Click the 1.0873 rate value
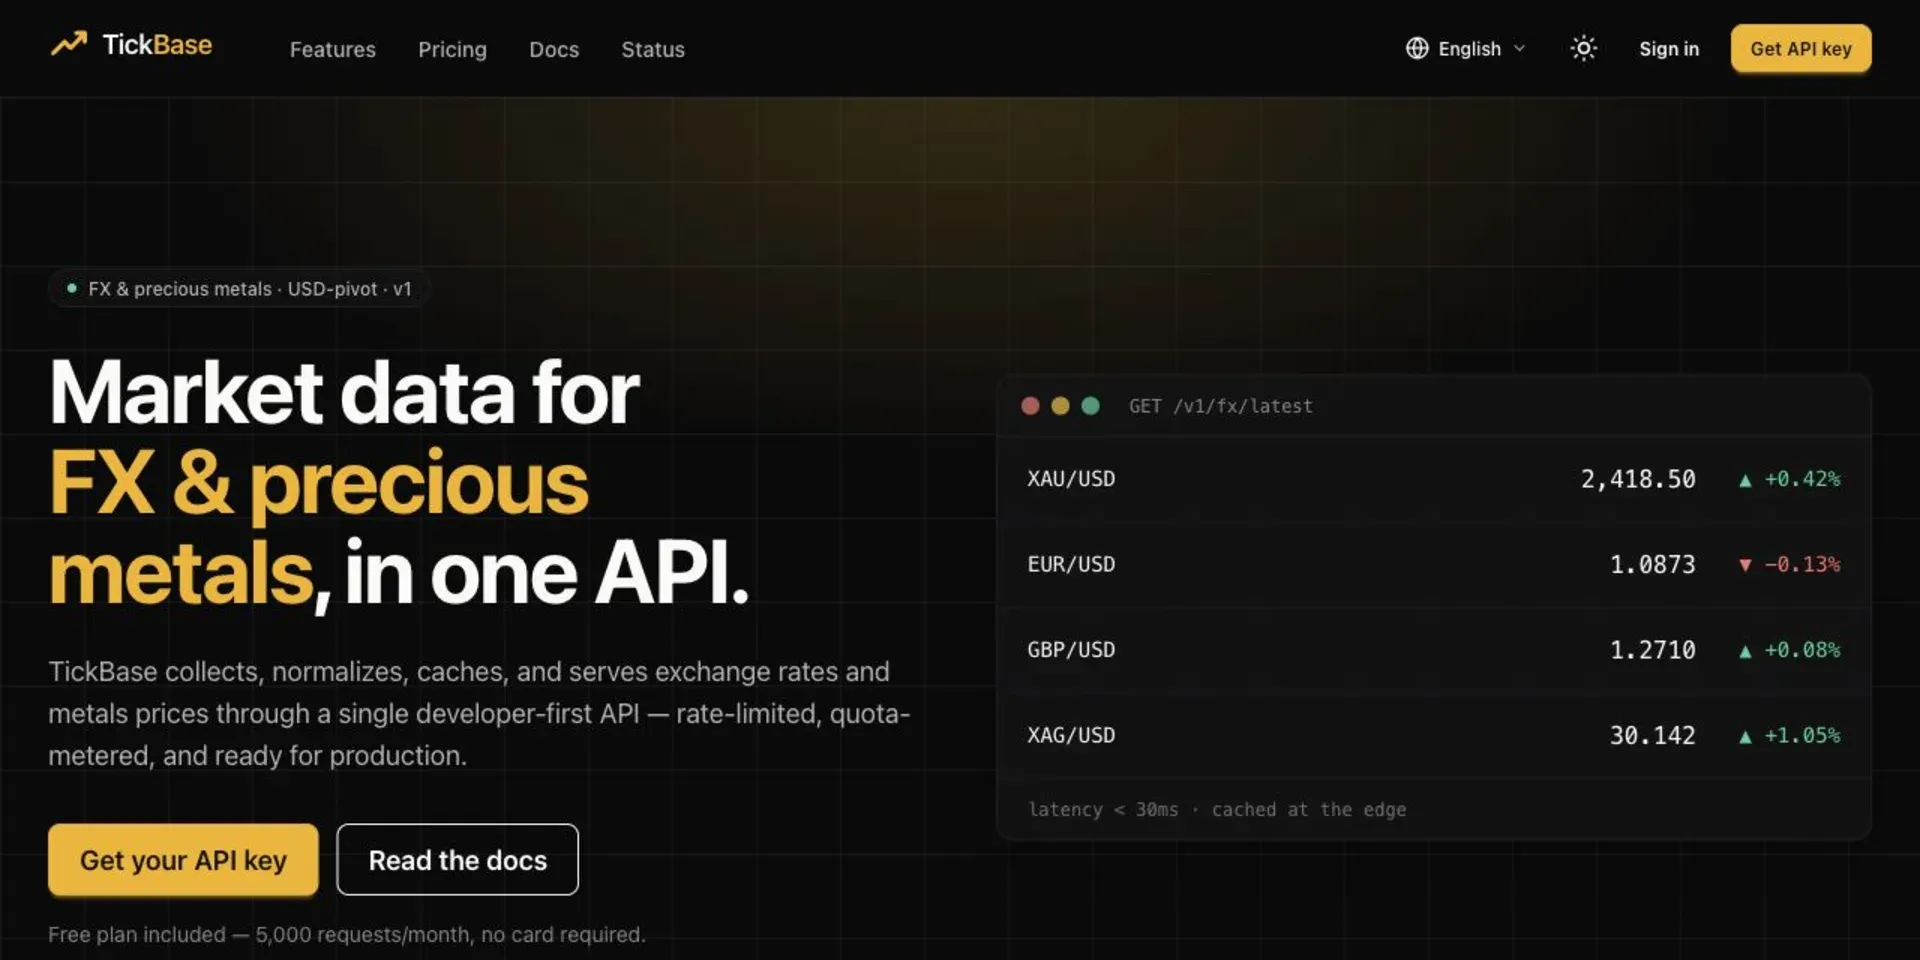Viewport: 1920px width, 960px height. coord(1653,564)
